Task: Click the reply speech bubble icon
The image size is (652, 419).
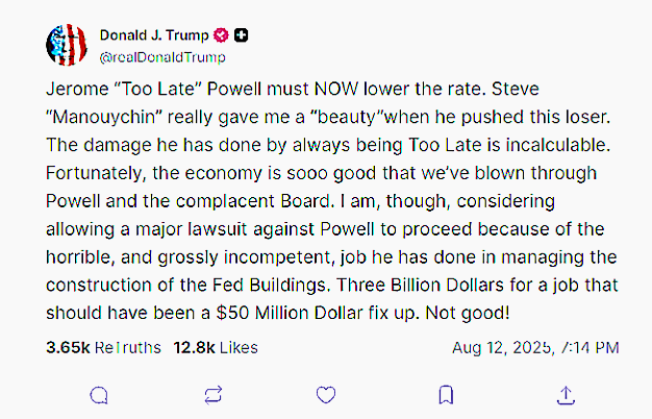Action: click(x=99, y=395)
